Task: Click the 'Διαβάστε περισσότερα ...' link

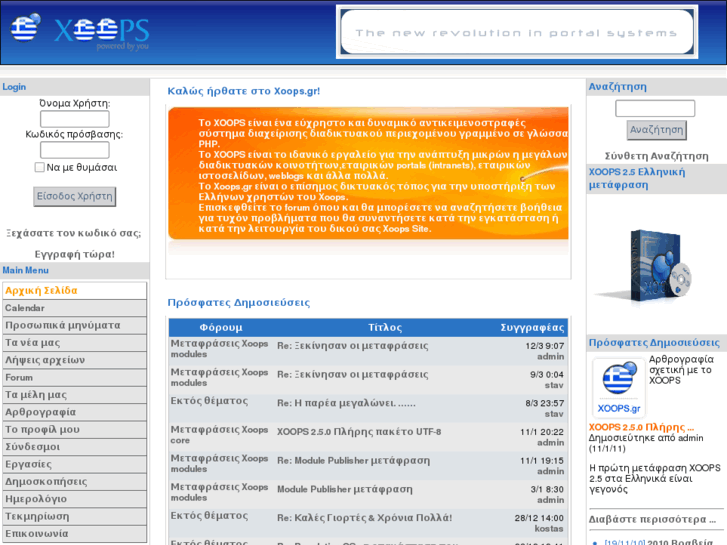Action: (x=652, y=519)
